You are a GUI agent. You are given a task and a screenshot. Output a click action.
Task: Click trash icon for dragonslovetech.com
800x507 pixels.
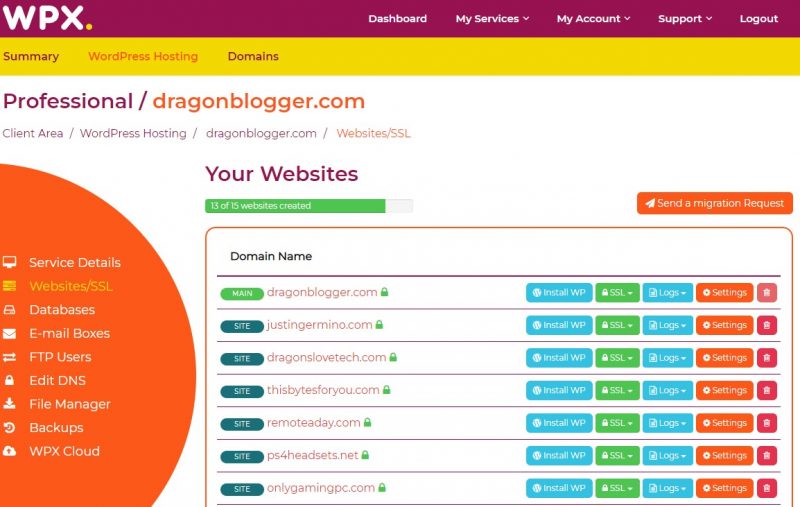(766, 358)
